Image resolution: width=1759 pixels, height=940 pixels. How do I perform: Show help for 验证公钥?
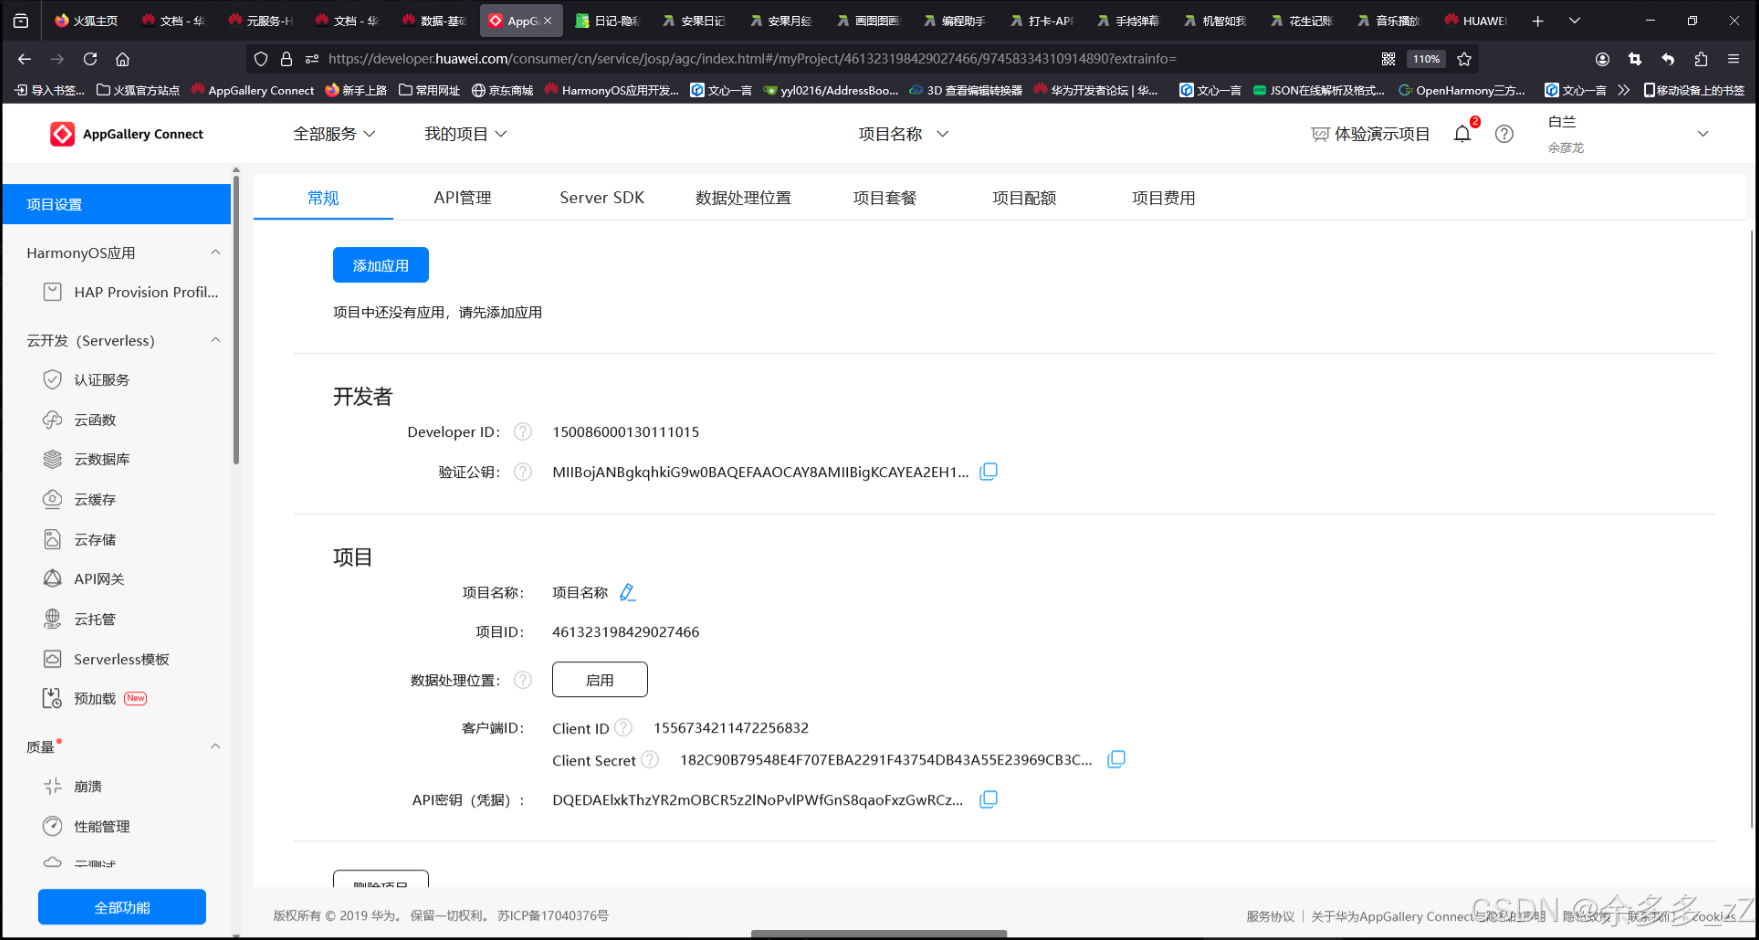(x=523, y=472)
